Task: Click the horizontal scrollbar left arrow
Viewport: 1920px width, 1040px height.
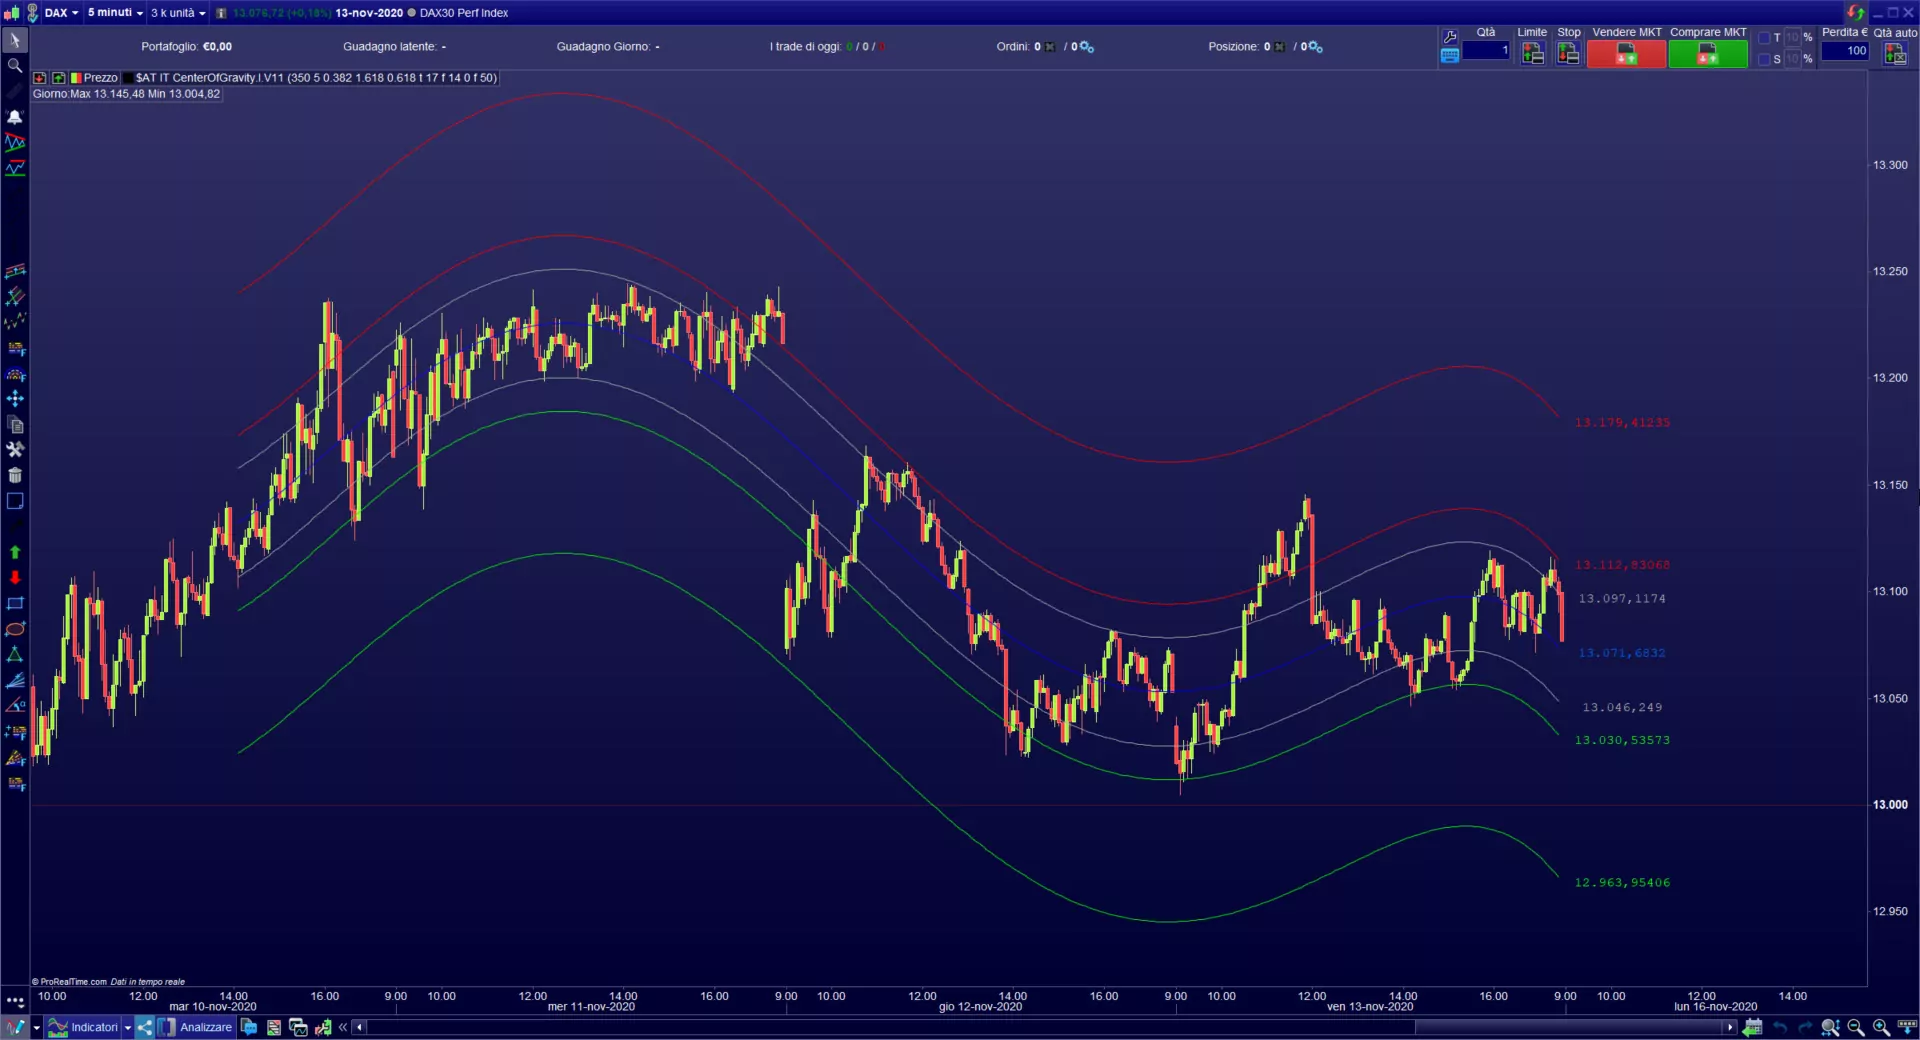Action: [x=360, y=1027]
